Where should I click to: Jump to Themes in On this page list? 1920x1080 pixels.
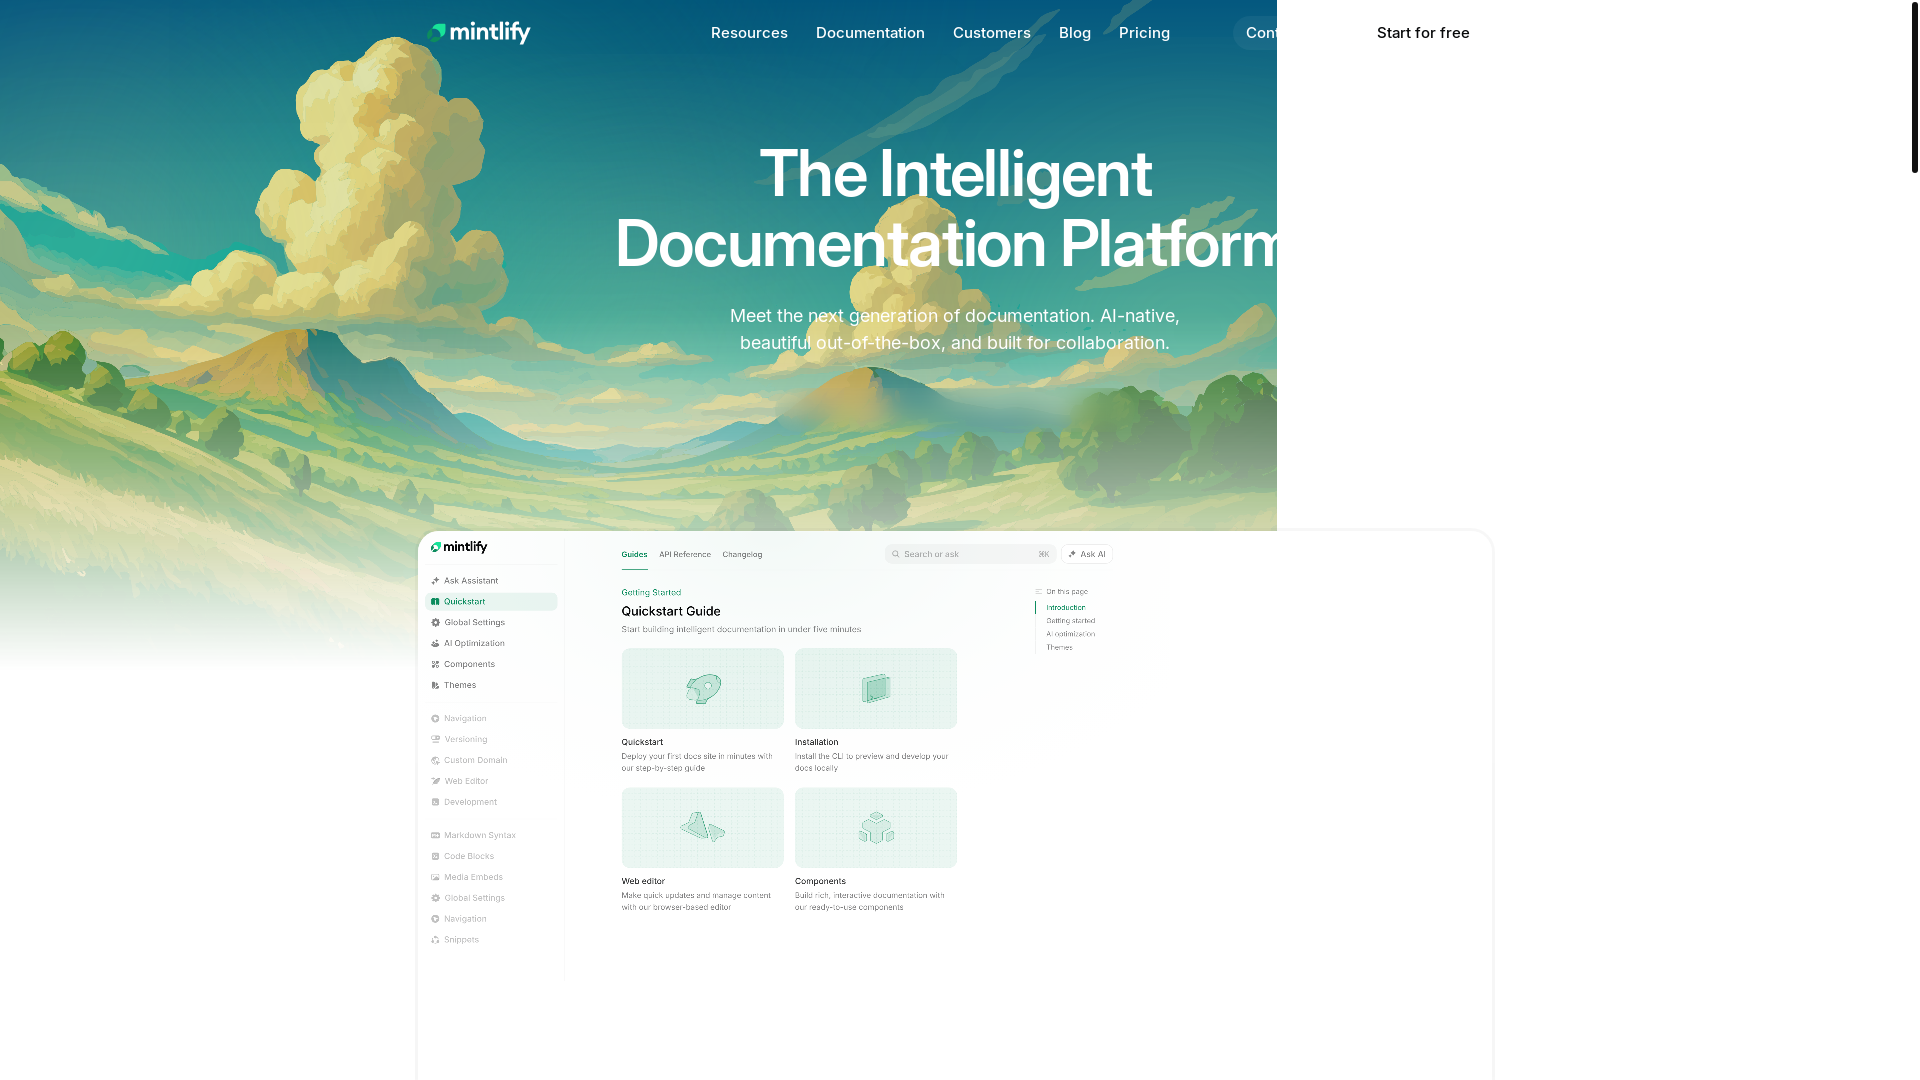pyautogui.click(x=1059, y=648)
